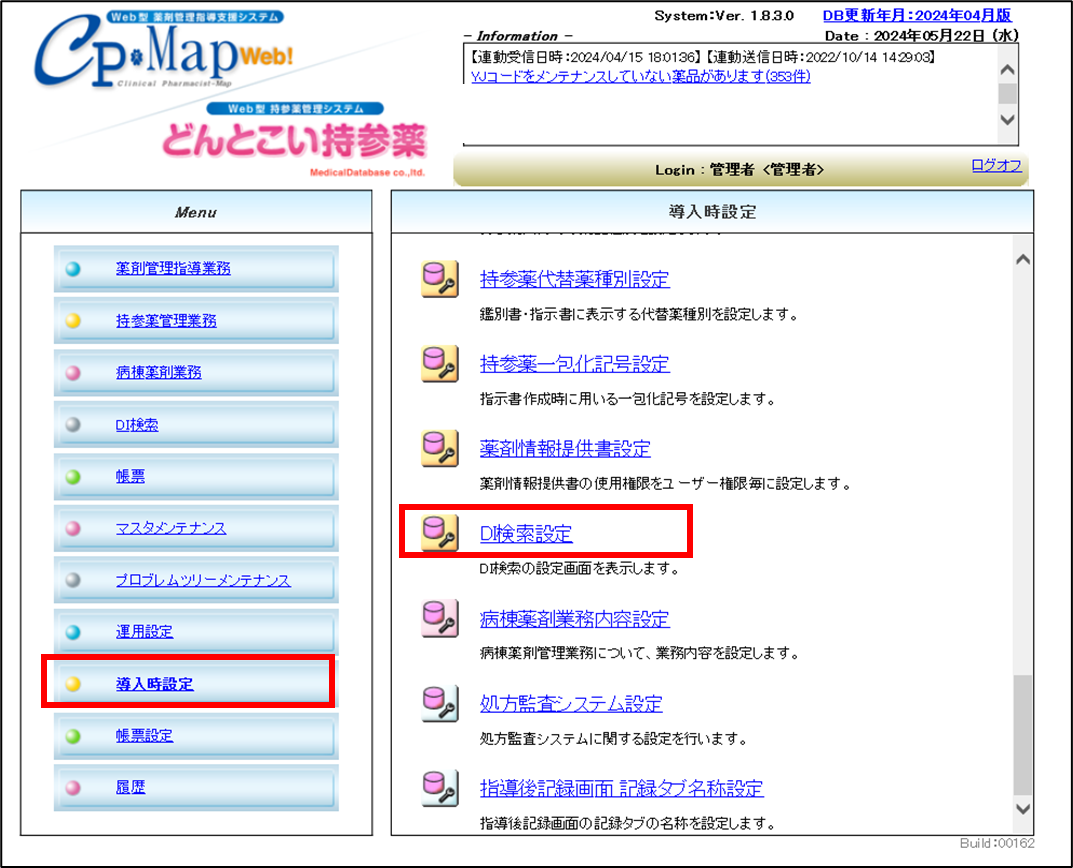
Task: Select 持参薬管理業務 menu item
Action: coord(165,321)
